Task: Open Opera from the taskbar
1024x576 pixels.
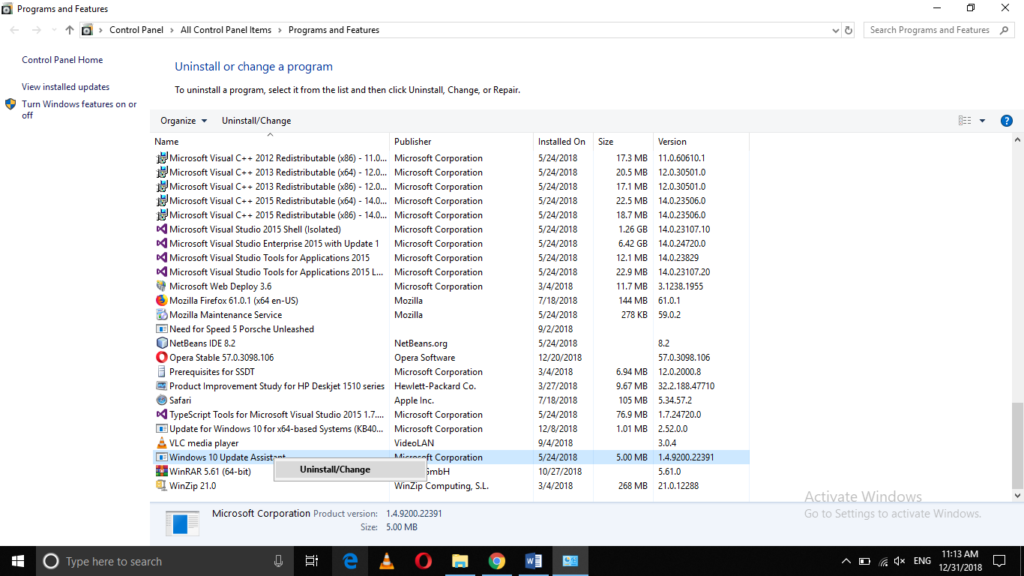Action: click(423, 561)
